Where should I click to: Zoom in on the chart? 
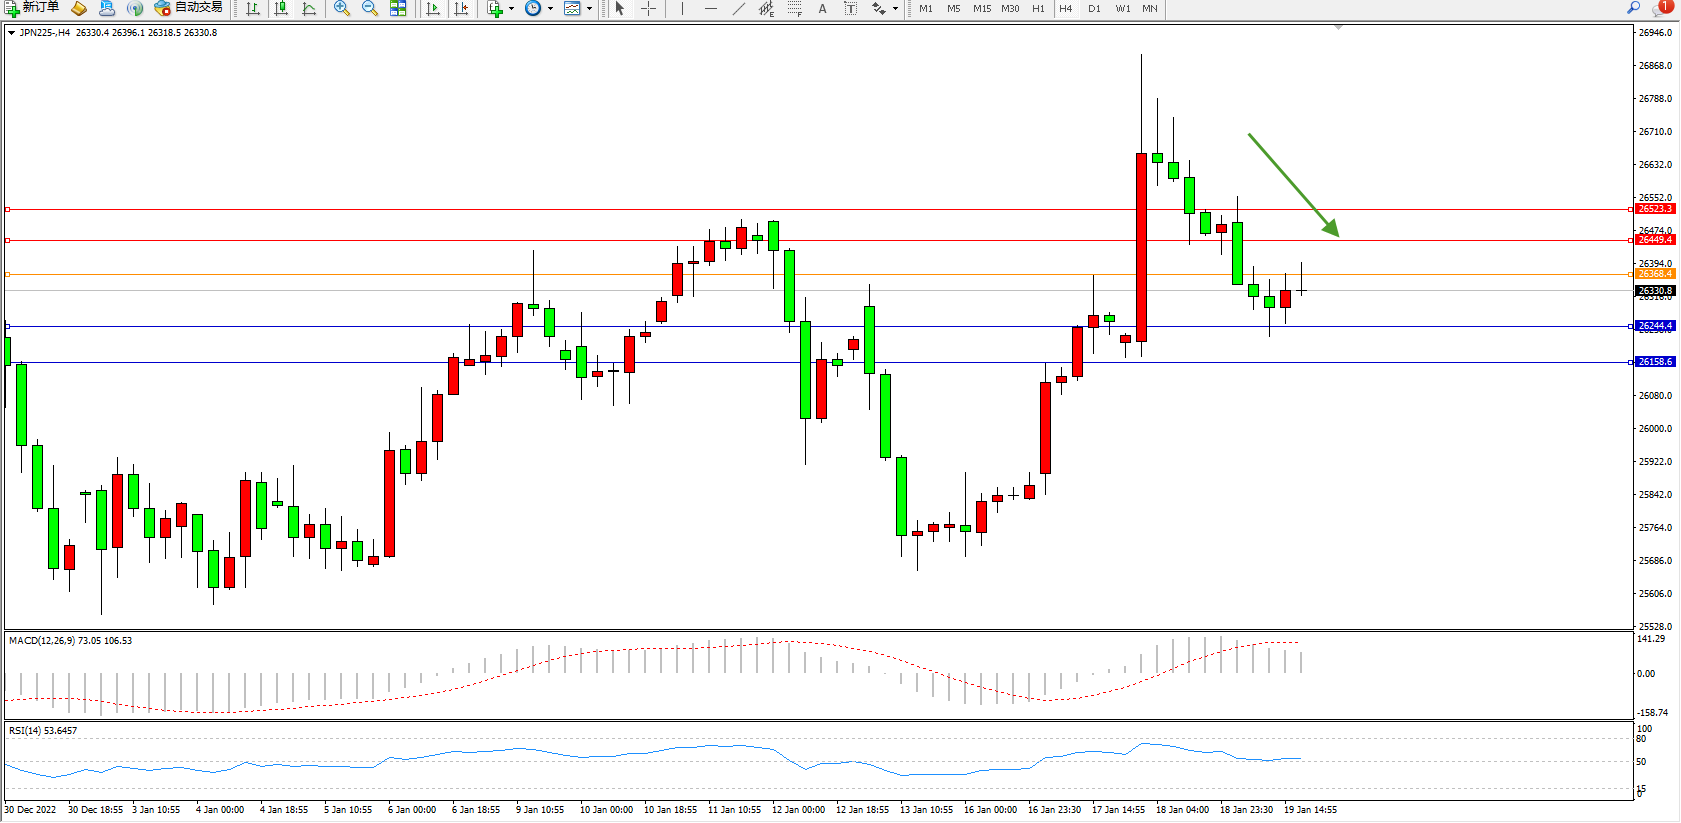pos(342,8)
